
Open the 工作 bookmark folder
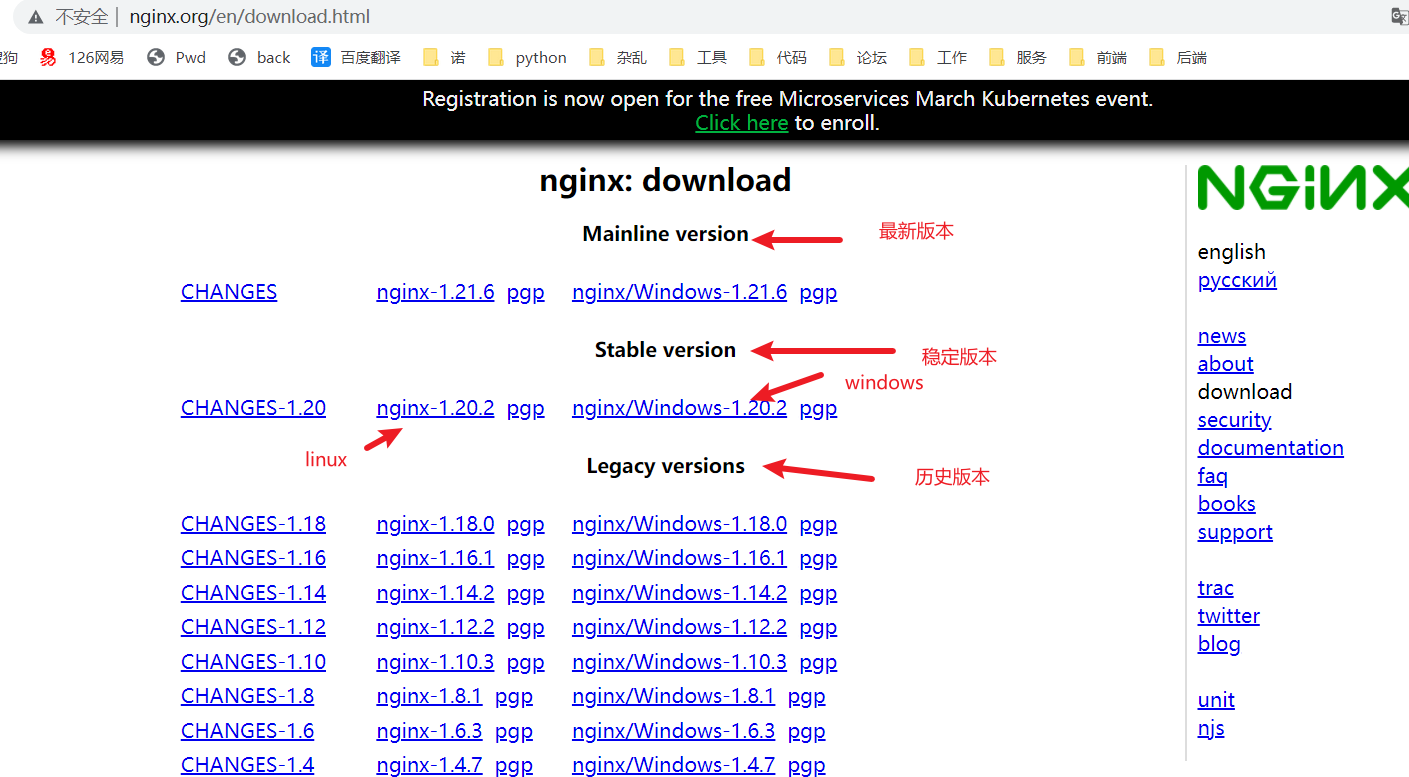pyautogui.click(x=938, y=57)
